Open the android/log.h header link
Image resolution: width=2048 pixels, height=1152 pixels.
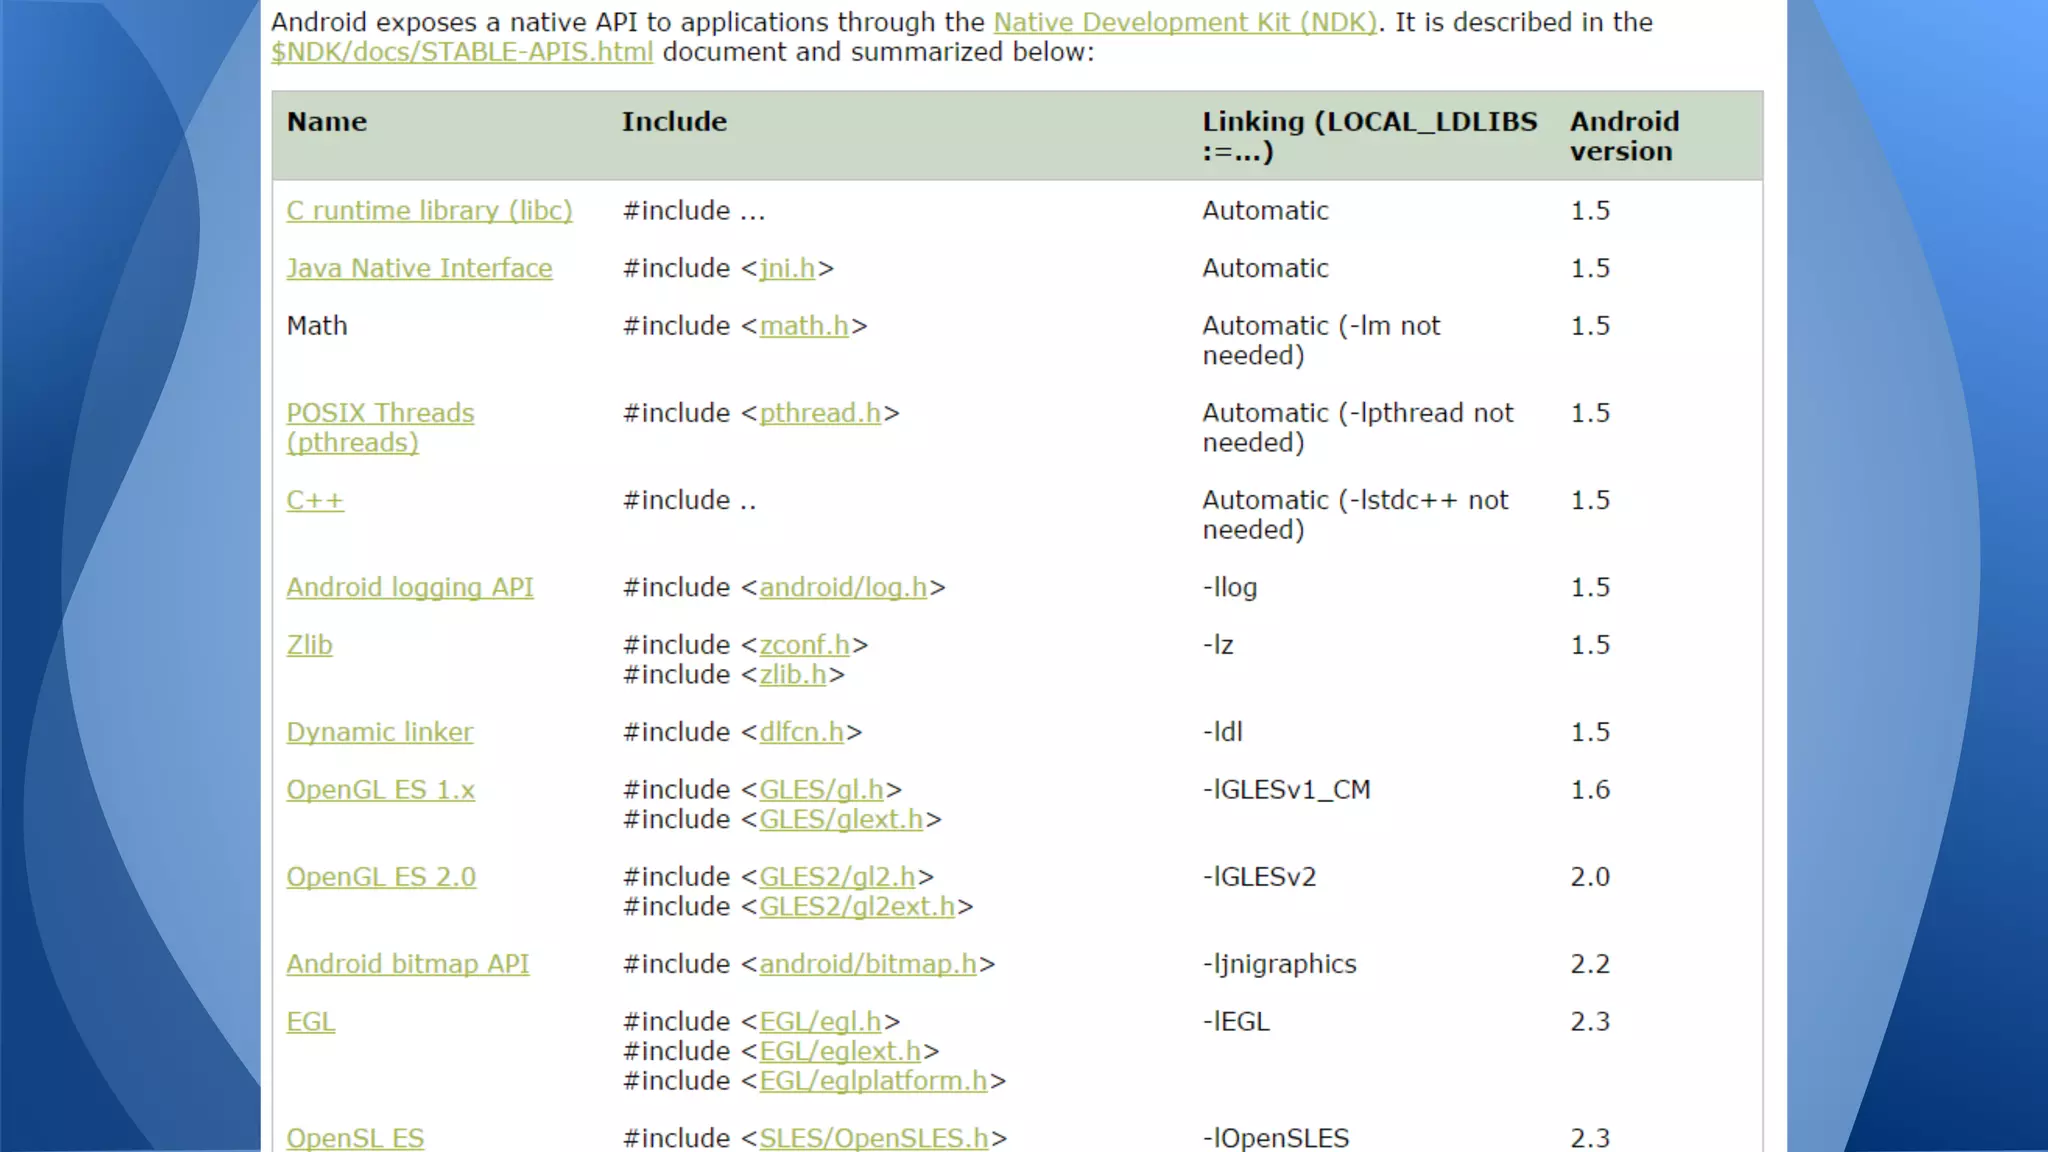coord(843,588)
